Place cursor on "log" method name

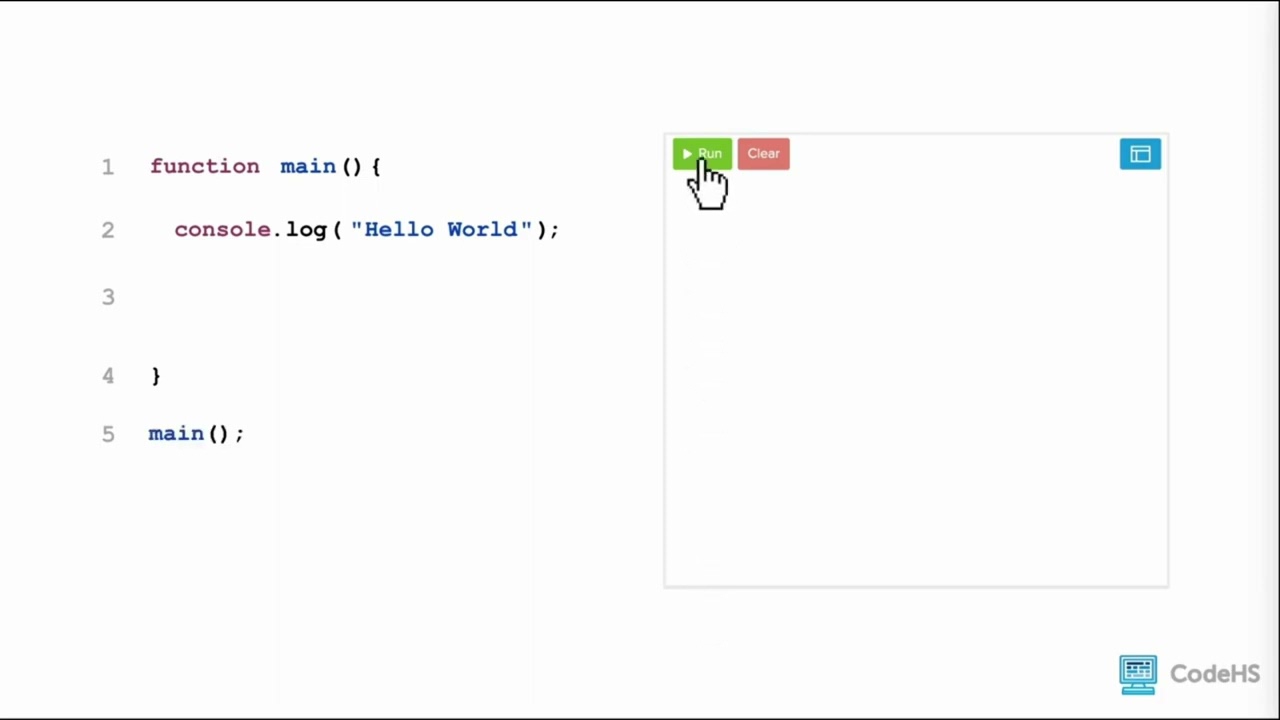pos(306,230)
